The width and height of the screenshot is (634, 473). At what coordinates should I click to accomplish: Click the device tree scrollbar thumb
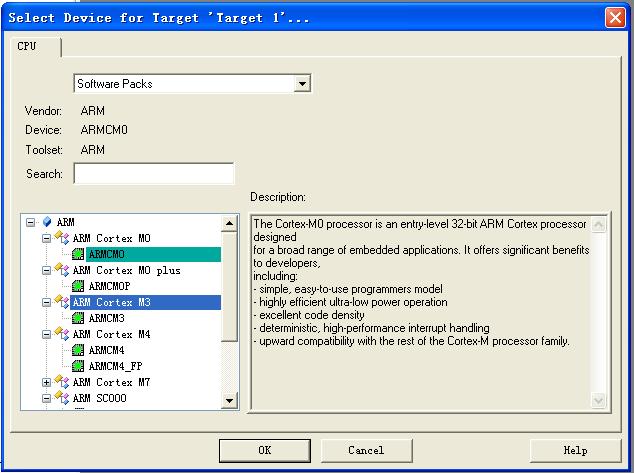(229, 287)
